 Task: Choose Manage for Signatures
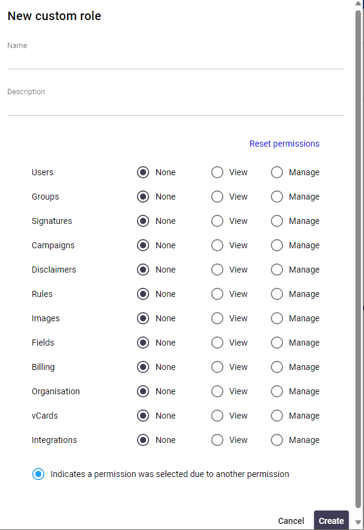point(277,221)
